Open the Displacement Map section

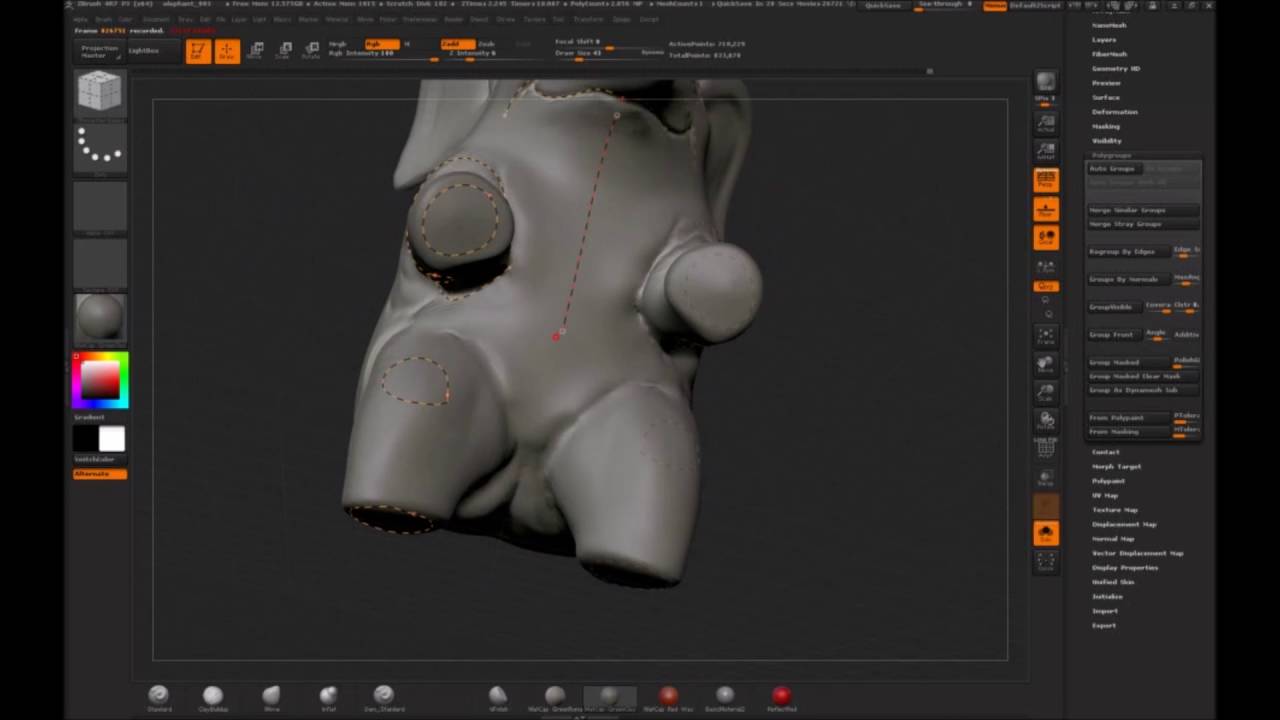click(x=1124, y=525)
